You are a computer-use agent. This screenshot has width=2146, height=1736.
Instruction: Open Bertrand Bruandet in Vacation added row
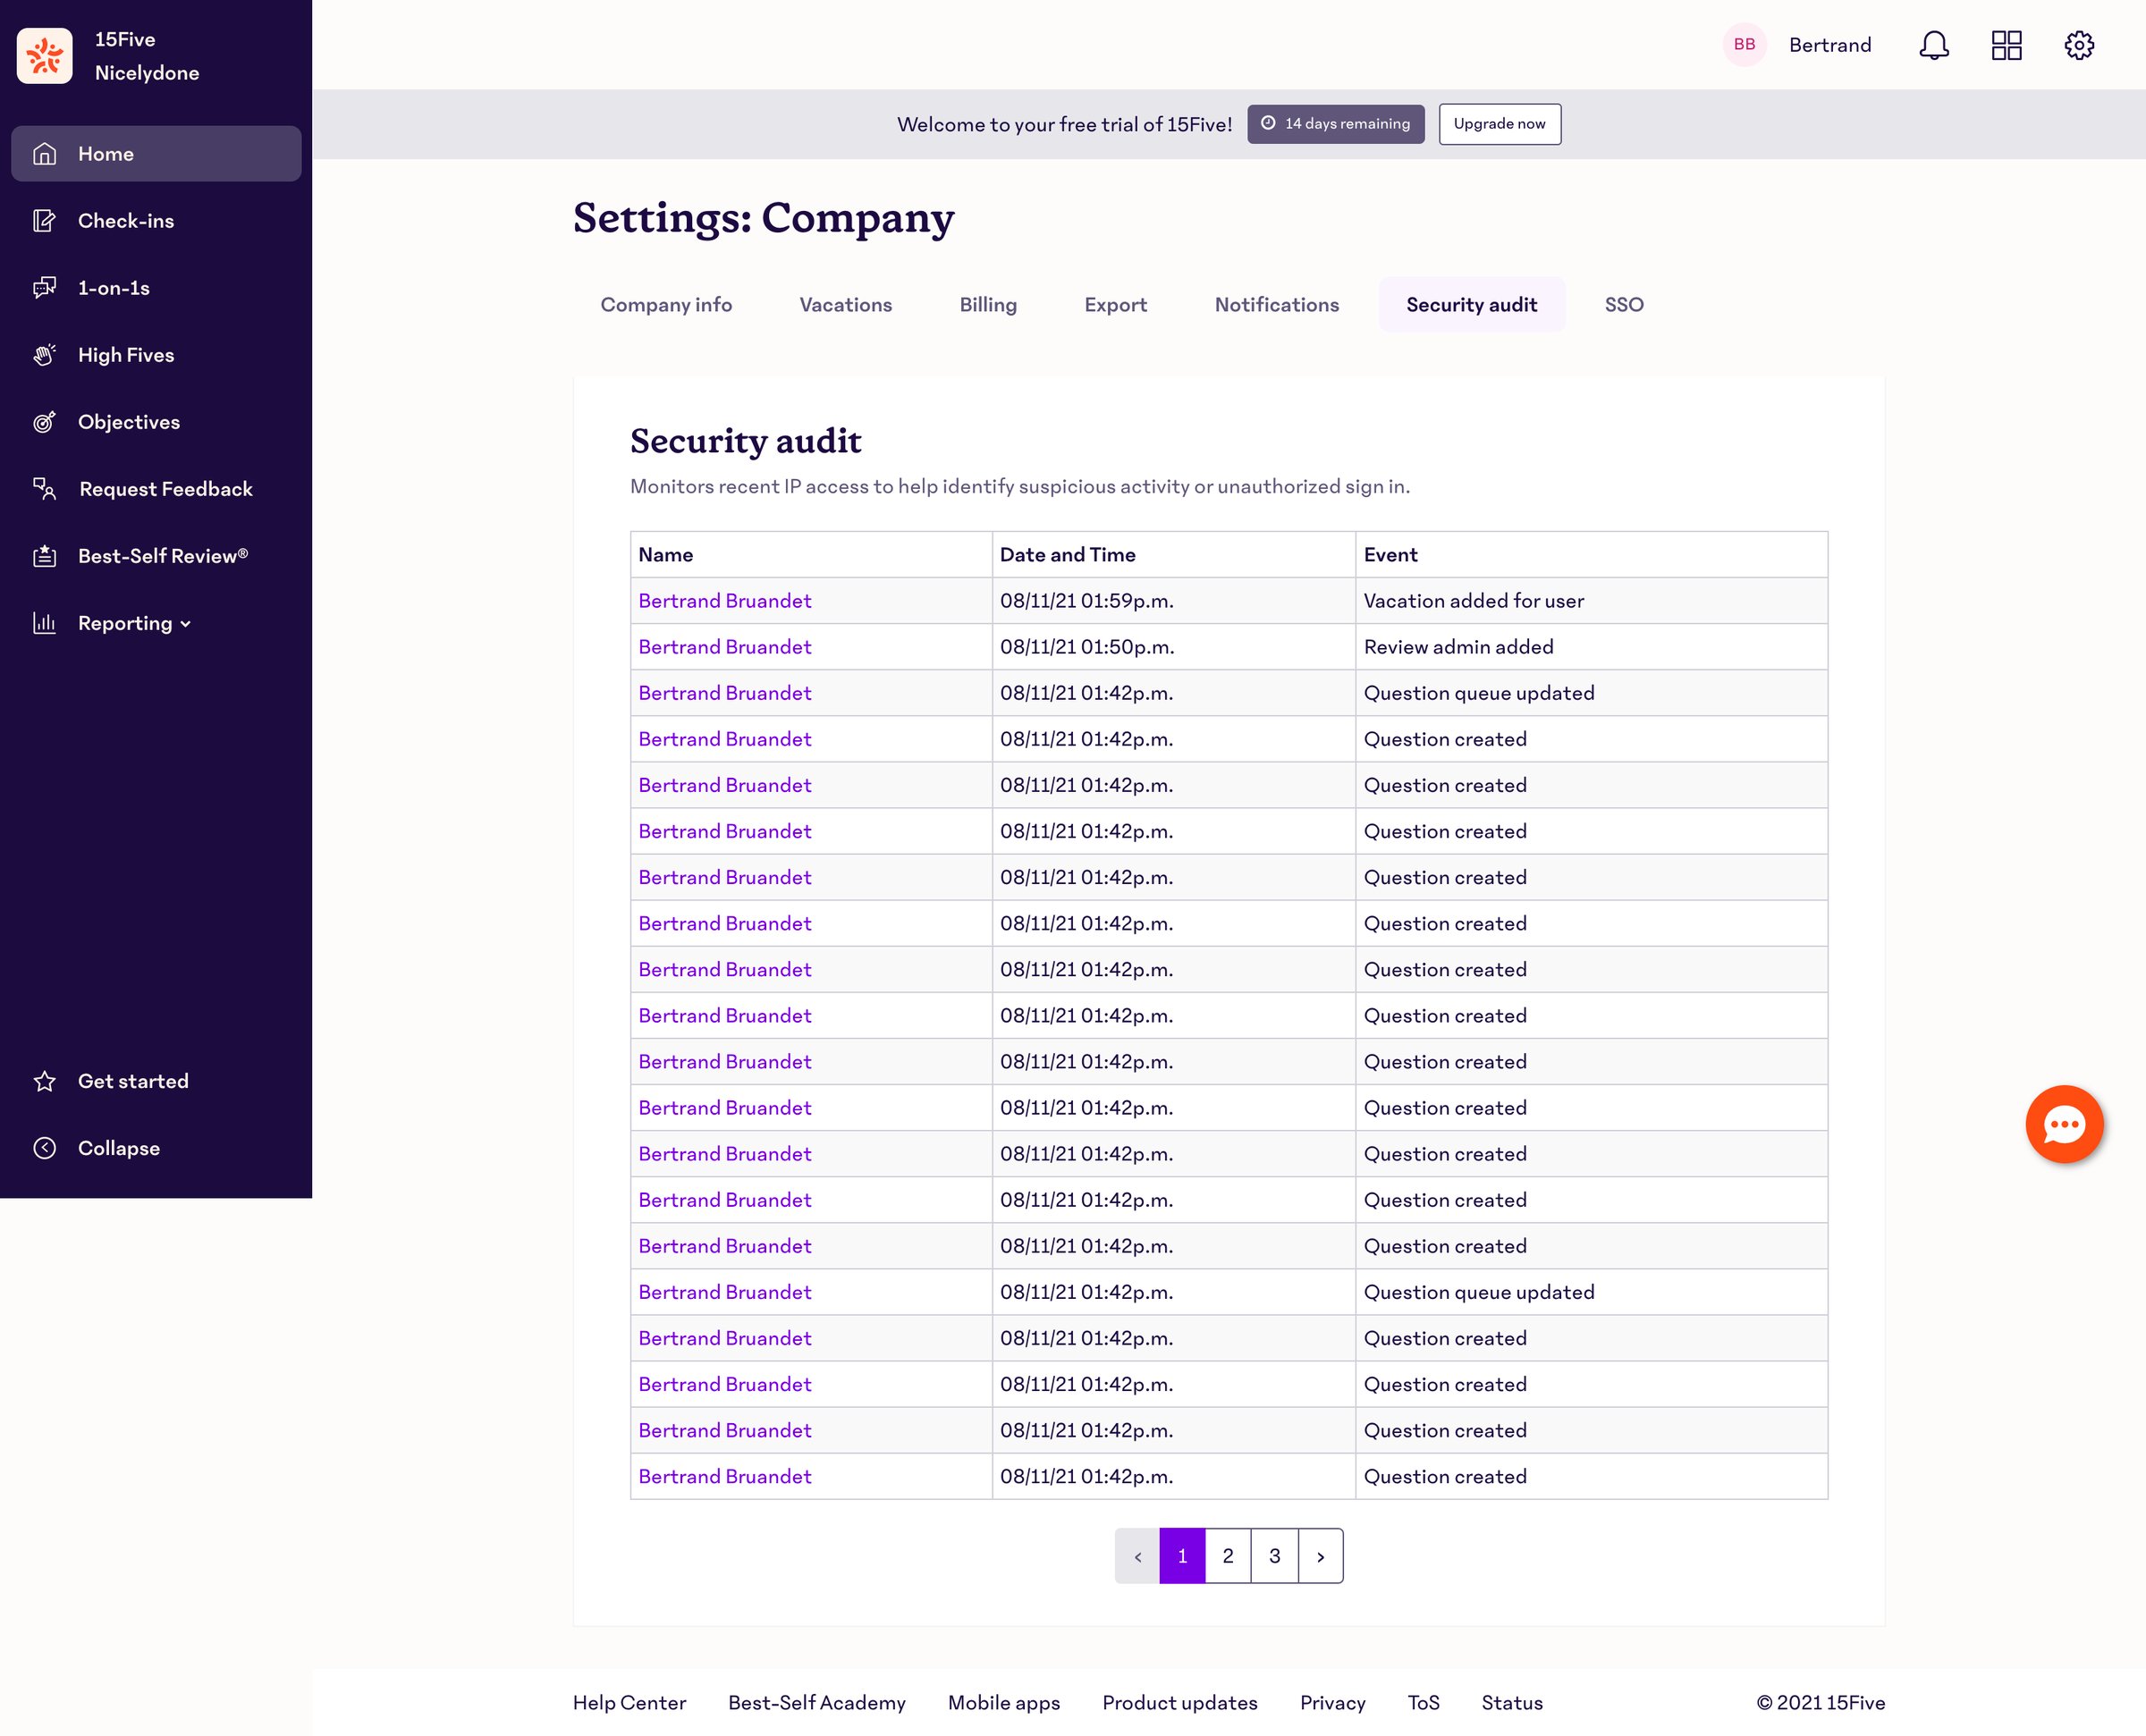[725, 601]
